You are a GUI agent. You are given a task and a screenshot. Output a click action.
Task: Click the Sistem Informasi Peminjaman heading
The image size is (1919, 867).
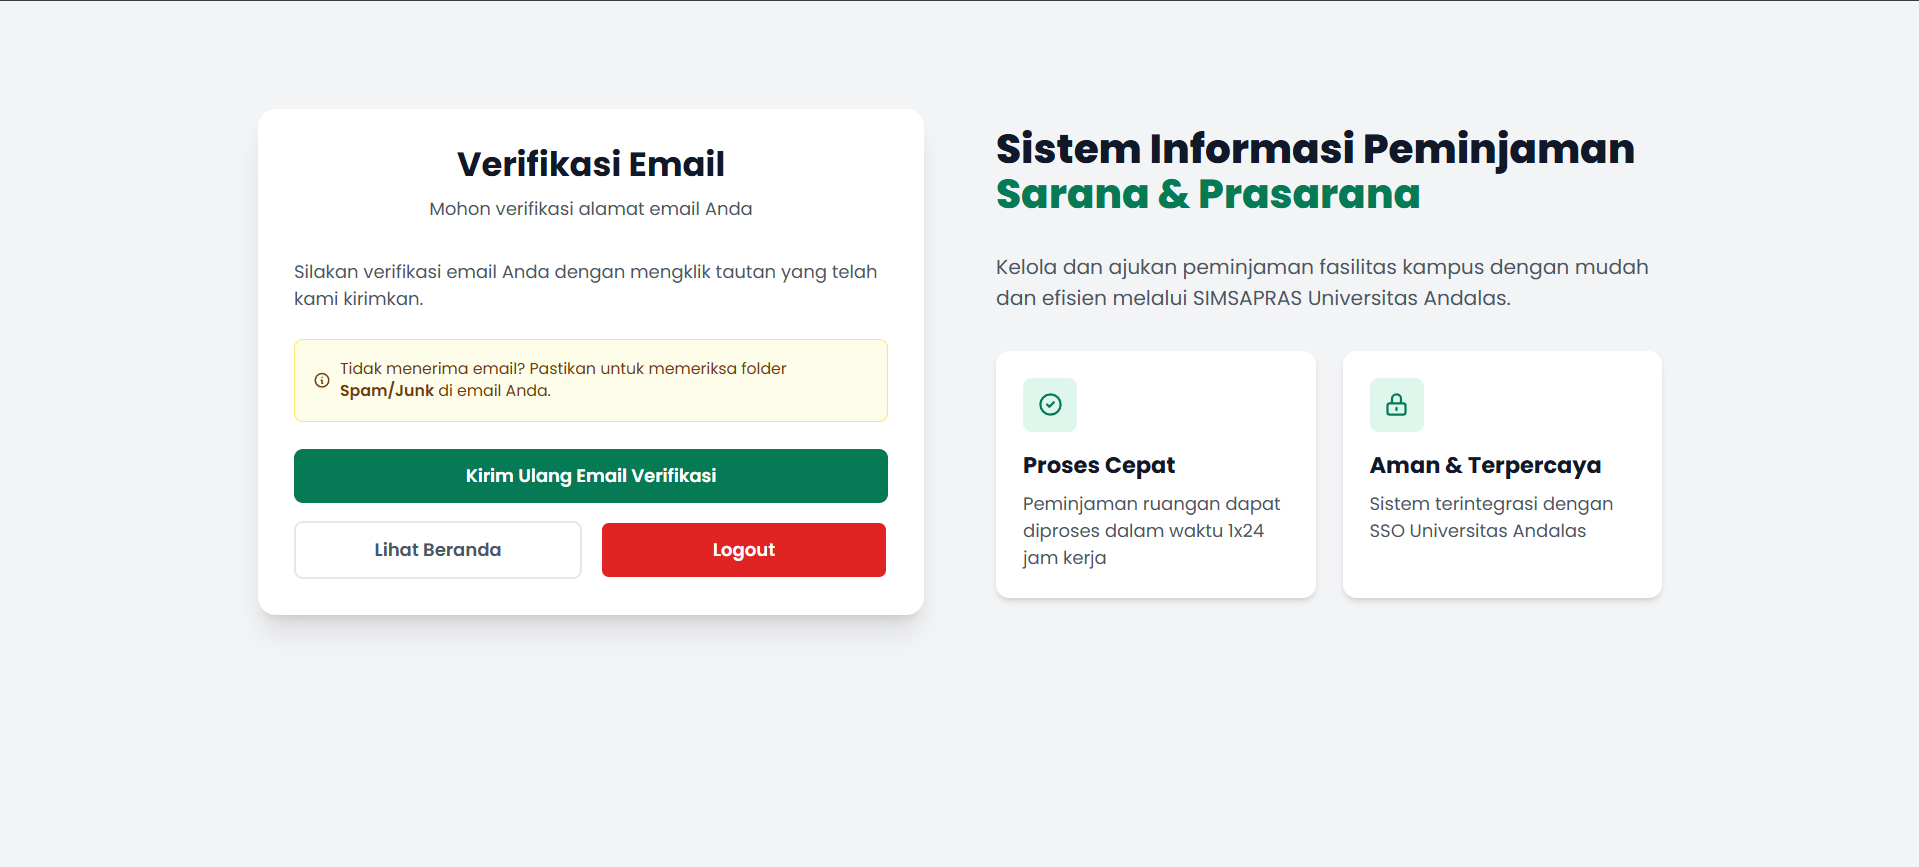1314,148
